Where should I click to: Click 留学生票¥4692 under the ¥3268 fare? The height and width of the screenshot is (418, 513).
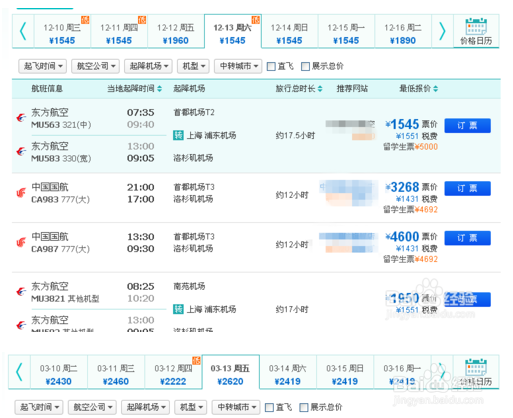point(410,209)
